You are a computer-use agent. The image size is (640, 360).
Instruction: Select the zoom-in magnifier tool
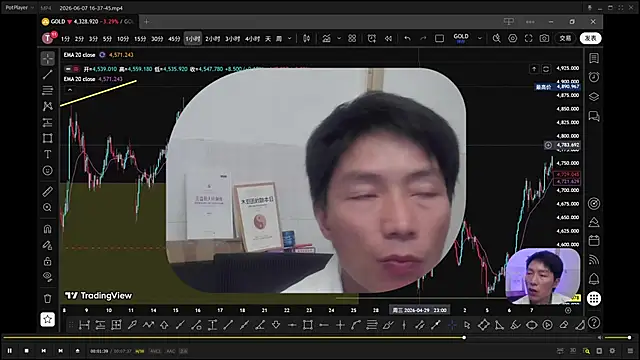point(48,207)
